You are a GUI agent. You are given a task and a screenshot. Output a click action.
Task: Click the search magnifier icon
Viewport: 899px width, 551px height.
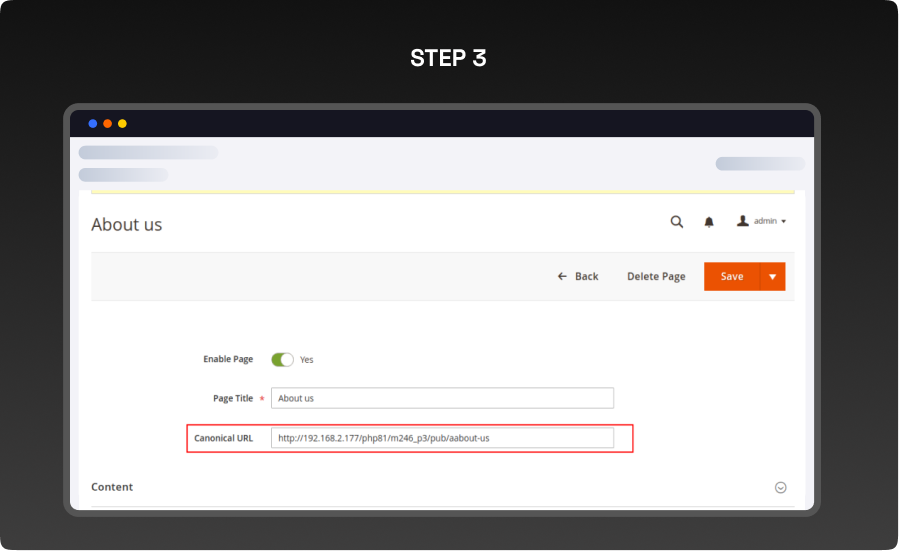pos(677,221)
